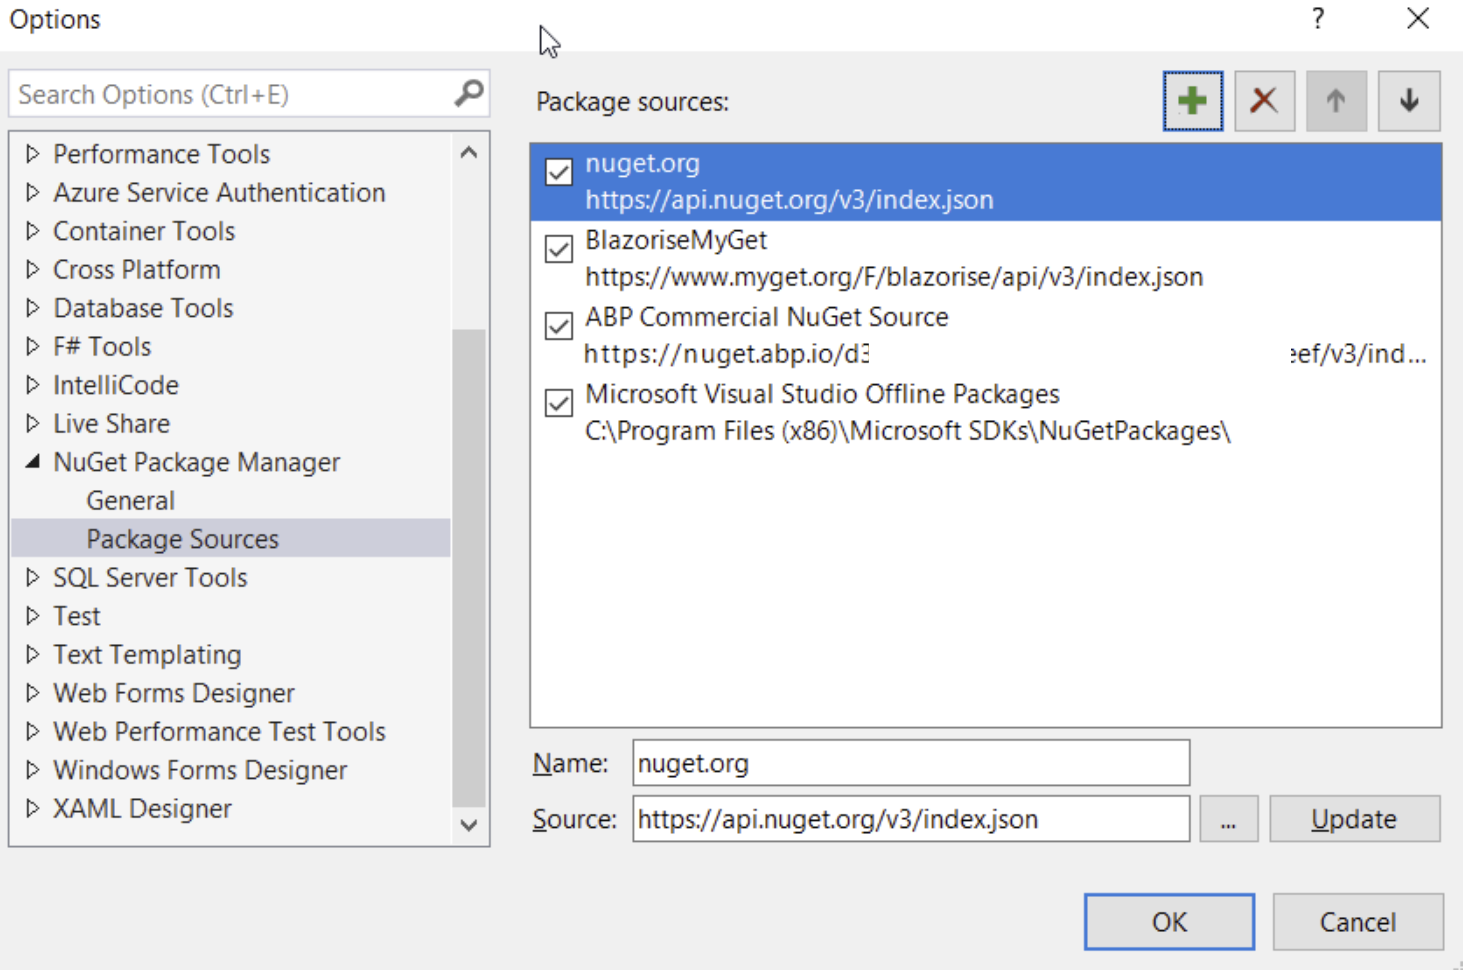The image size is (1463, 970).
Task: Toggle Microsoft Visual Studio Offline Packages checkbox
Action: 559,403
